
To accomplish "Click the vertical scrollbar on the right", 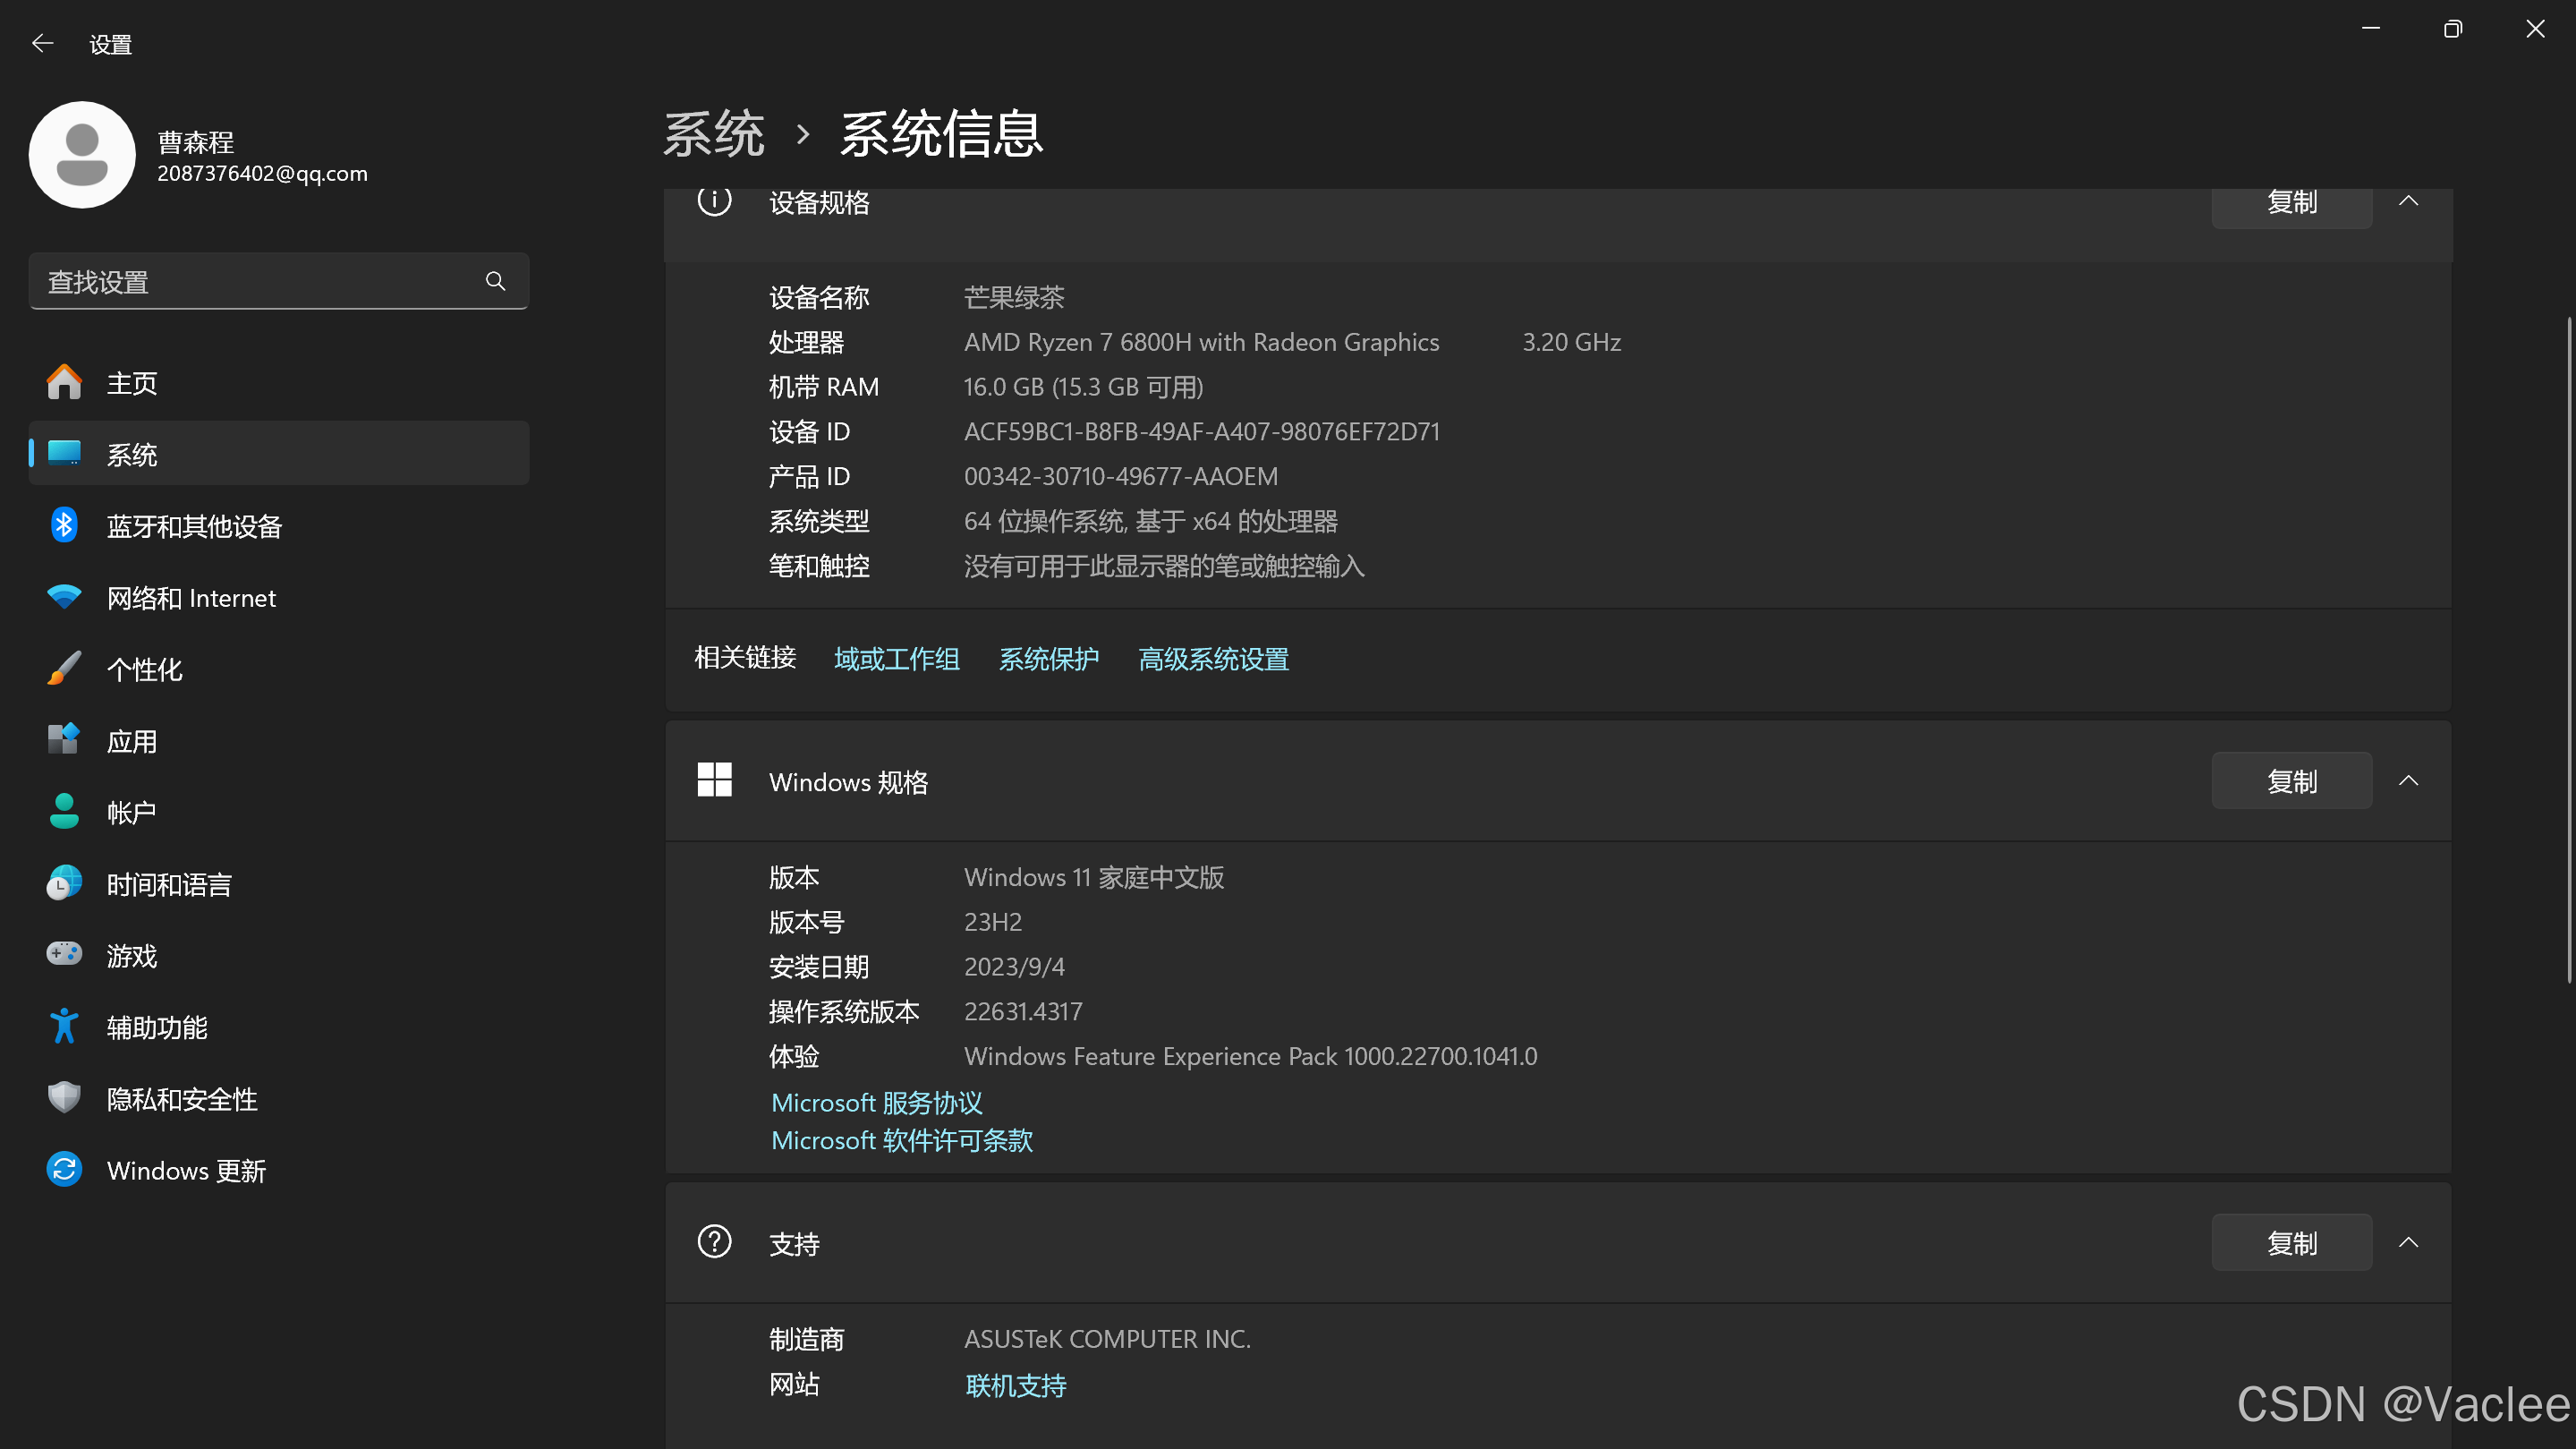I will pyautogui.click(x=2569, y=650).
